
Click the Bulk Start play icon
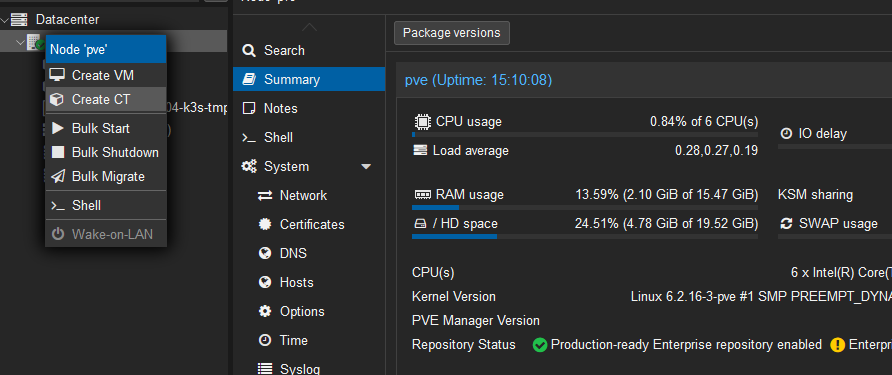point(57,128)
